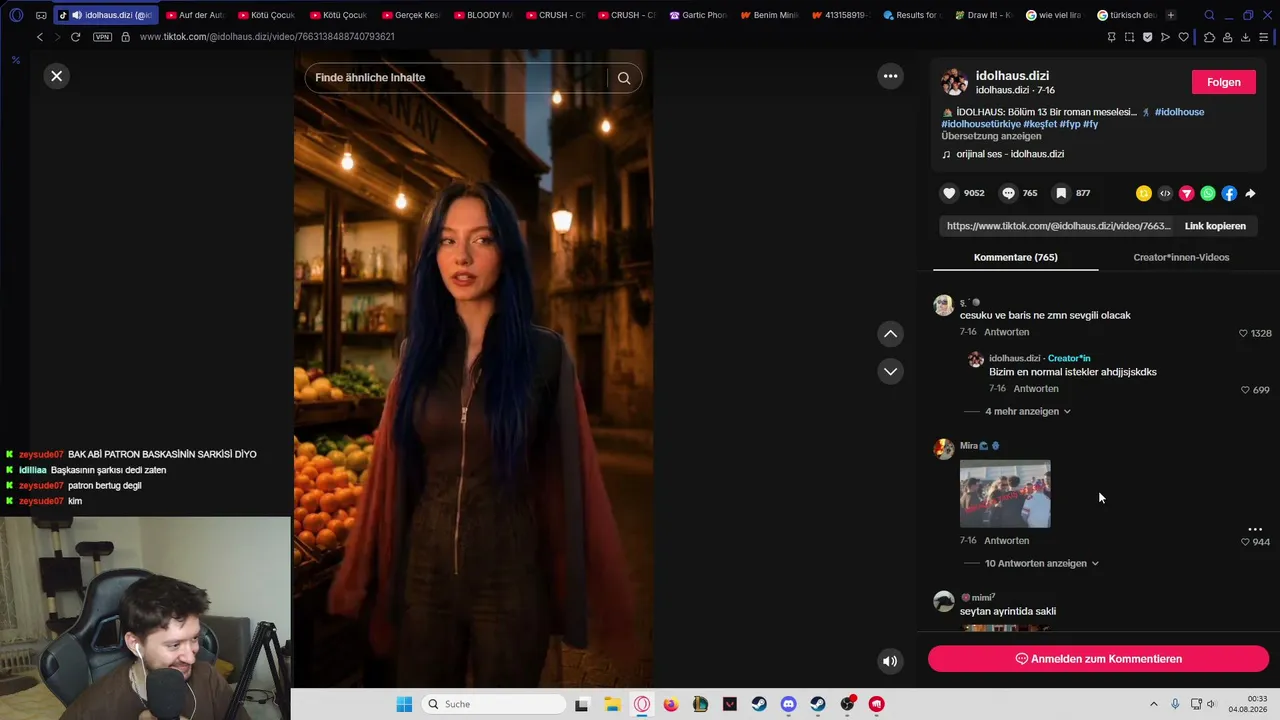Switch to the Creator*innen-Videos tab
The height and width of the screenshot is (720, 1280).
click(x=1181, y=257)
